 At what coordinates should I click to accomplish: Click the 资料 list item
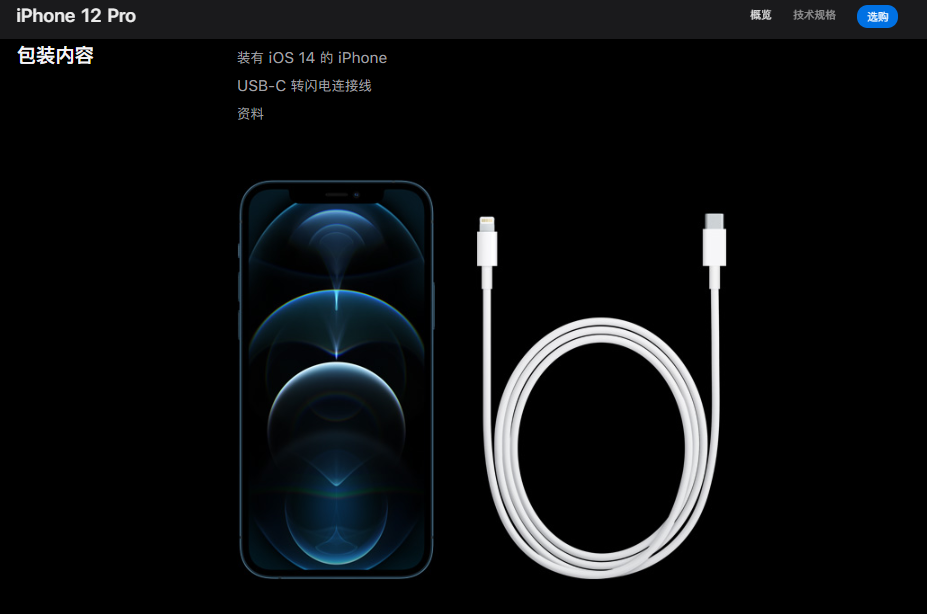coord(250,113)
